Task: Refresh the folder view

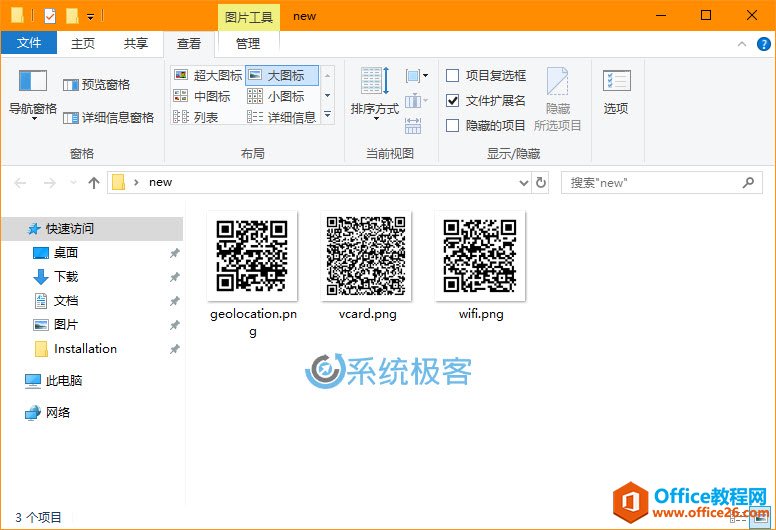Action: click(541, 183)
